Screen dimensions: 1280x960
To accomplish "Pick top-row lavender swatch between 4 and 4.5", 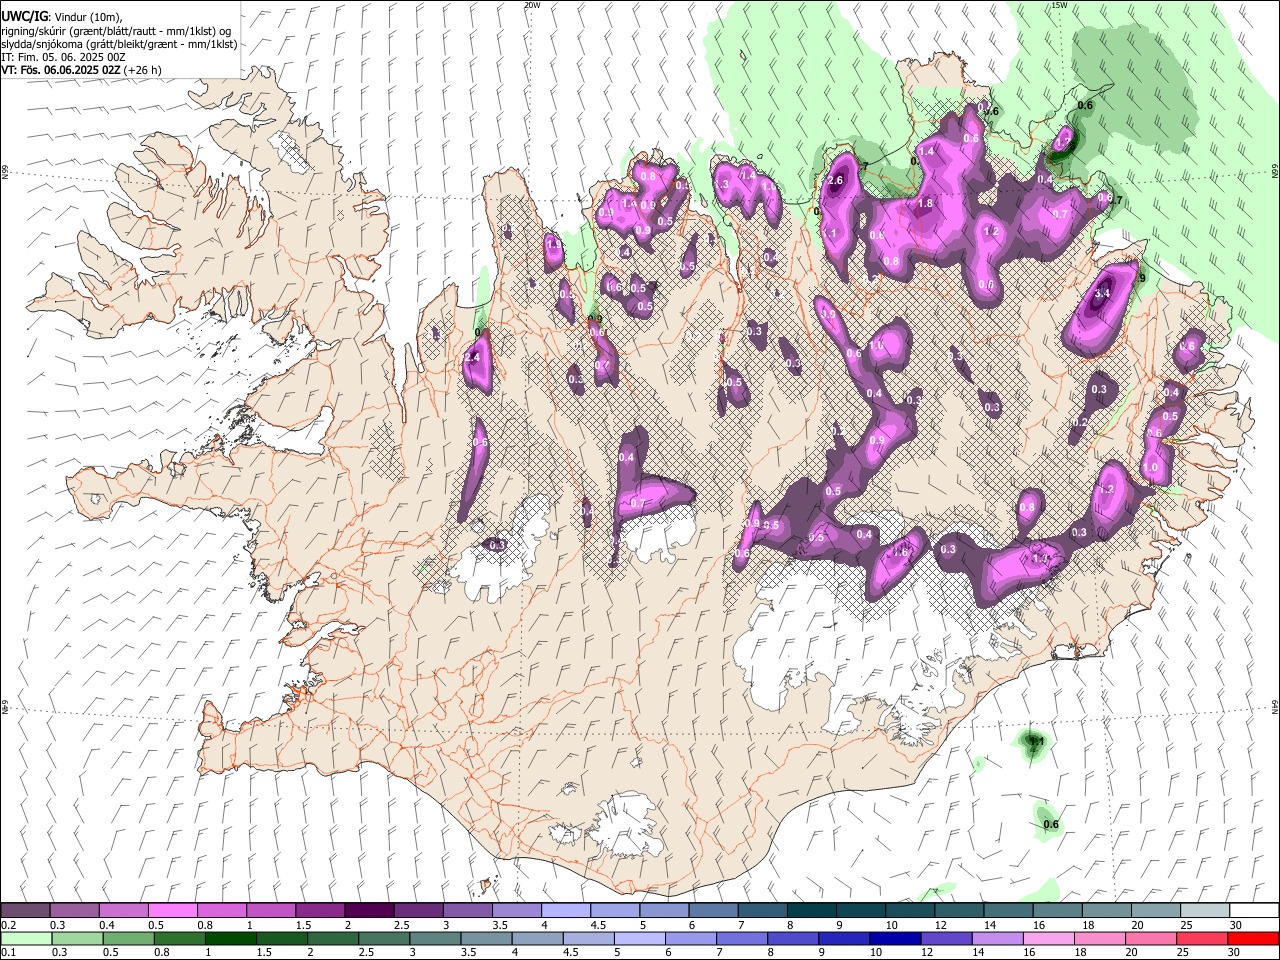I will (566, 911).
